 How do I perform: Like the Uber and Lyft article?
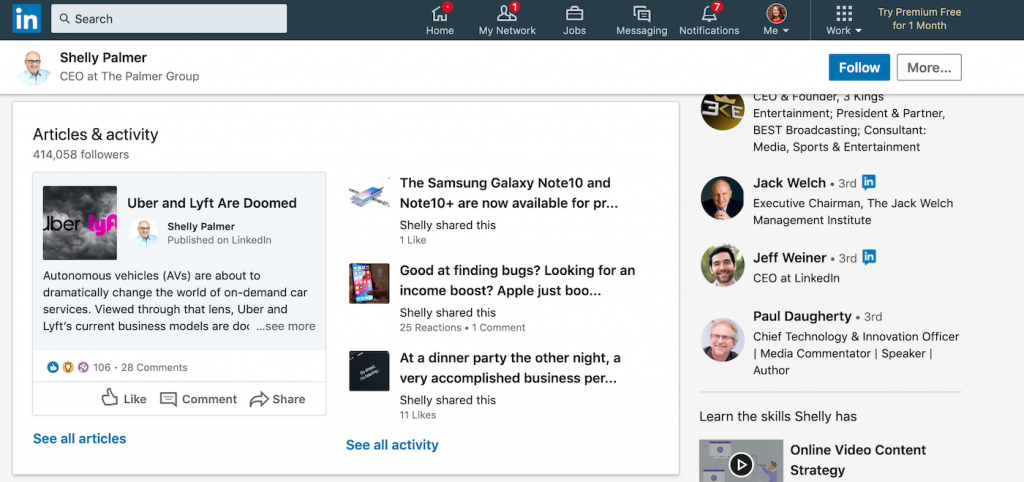[124, 398]
